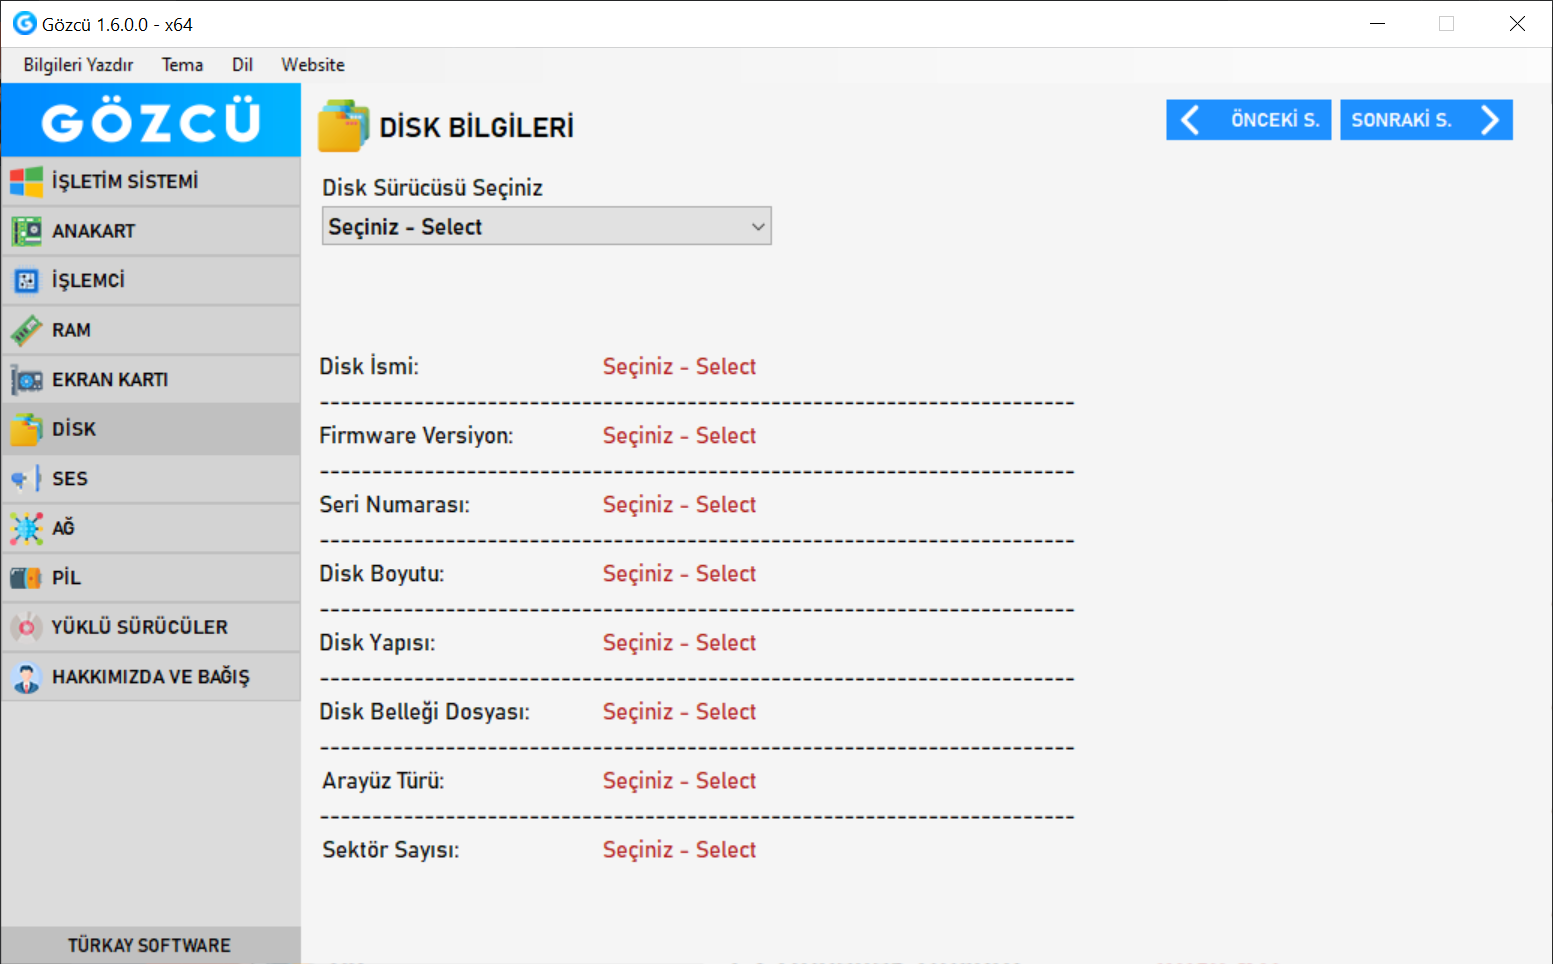Click the Windows logo icon for İşletim Sistemi
The height and width of the screenshot is (964, 1553).
coord(26,182)
